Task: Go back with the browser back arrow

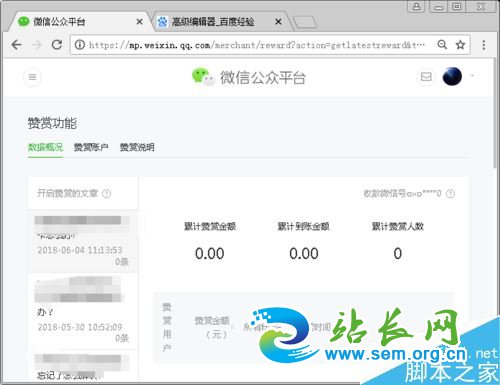Action: click(x=16, y=45)
